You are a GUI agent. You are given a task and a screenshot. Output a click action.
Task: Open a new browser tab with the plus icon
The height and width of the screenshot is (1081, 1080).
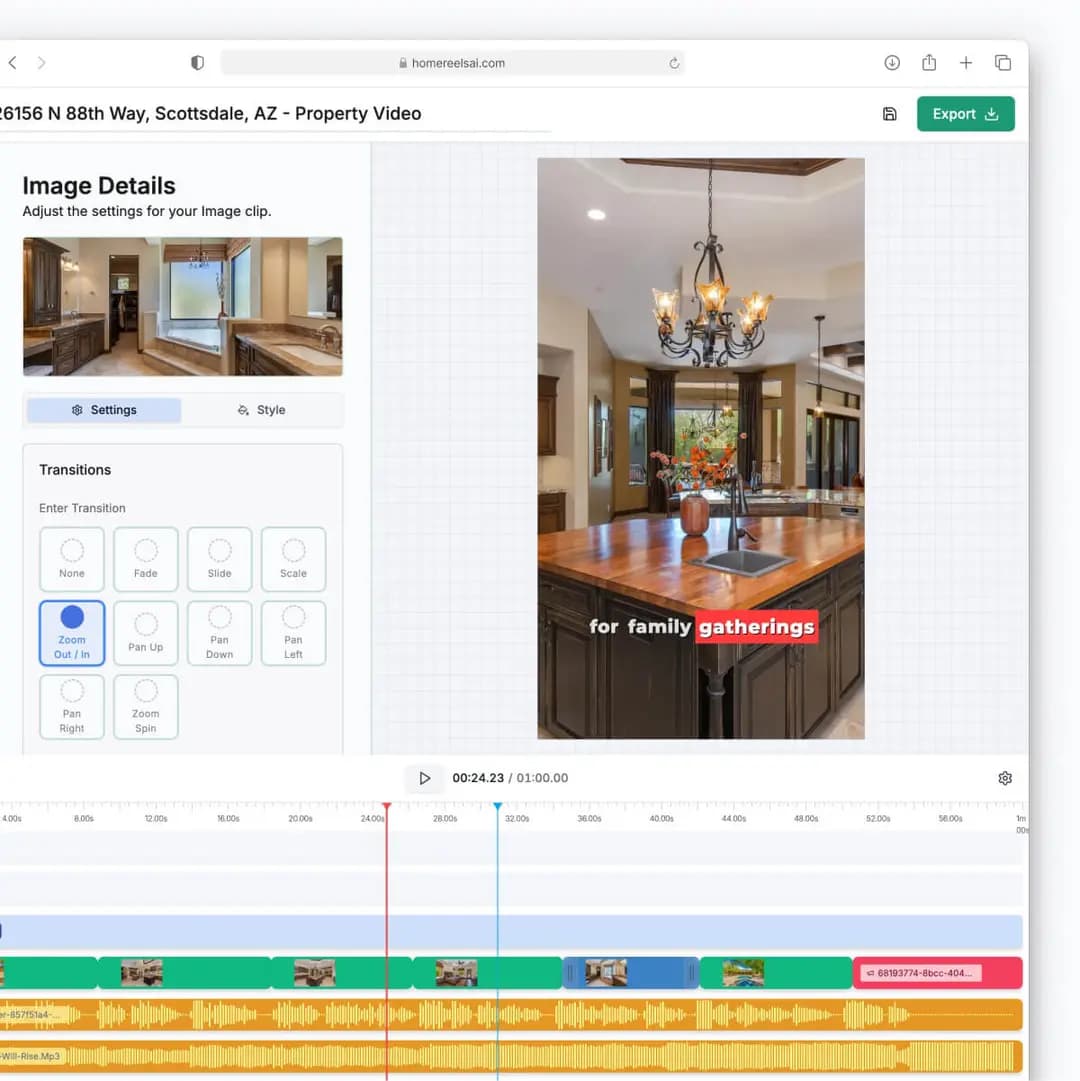966,62
